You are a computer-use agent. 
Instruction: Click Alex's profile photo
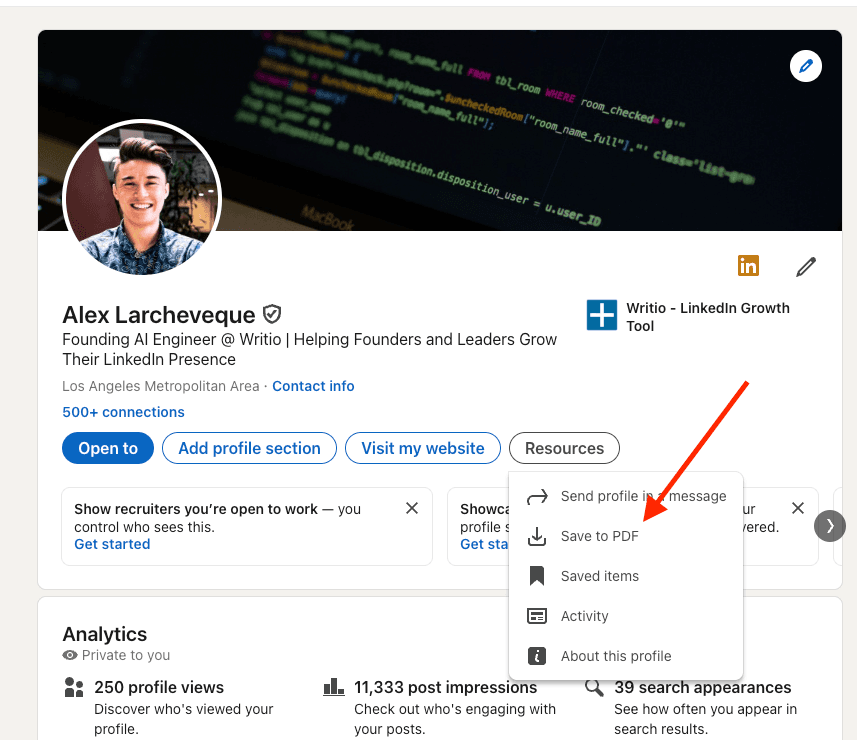click(x=142, y=198)
